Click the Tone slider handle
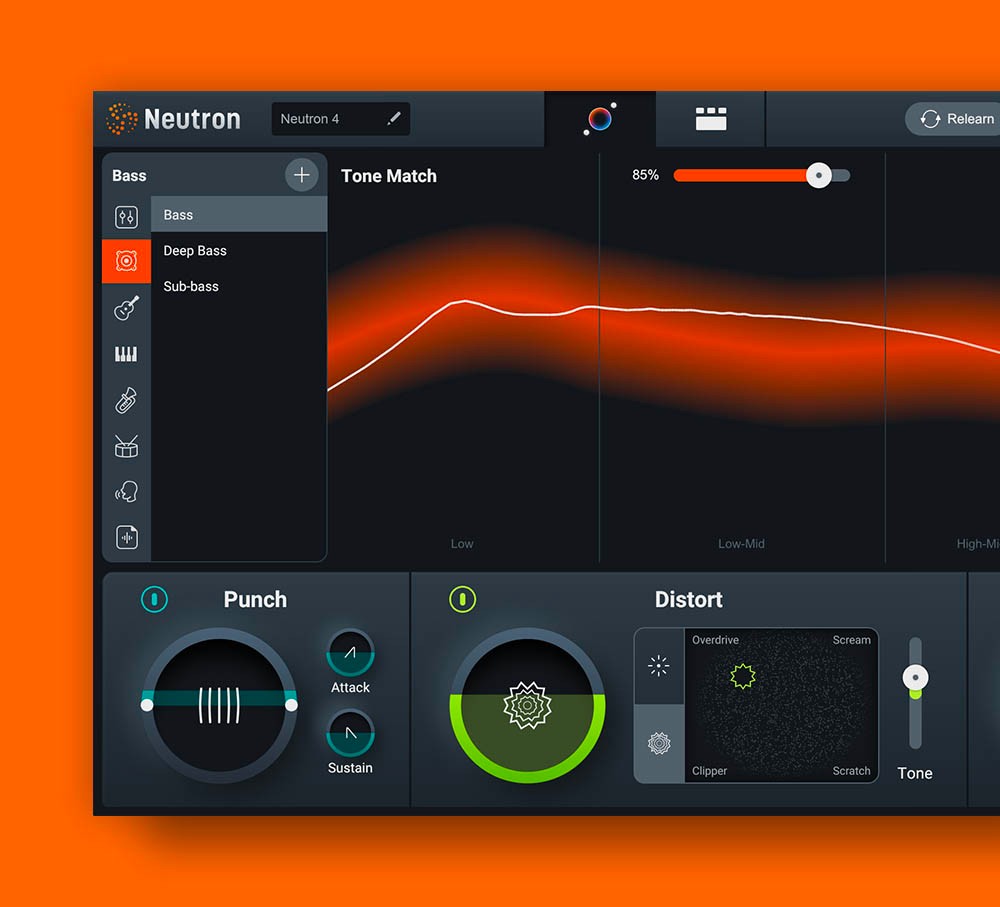 (915, 677)
